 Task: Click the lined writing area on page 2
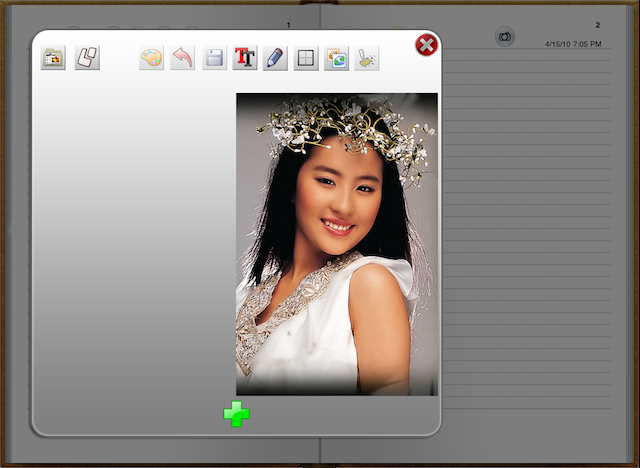point(530,250)
